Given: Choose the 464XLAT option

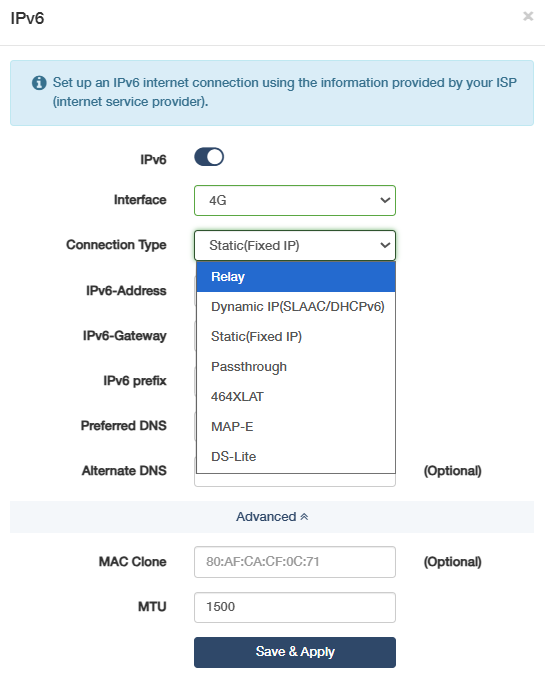Looking at the screenshot, I should 296,397.
